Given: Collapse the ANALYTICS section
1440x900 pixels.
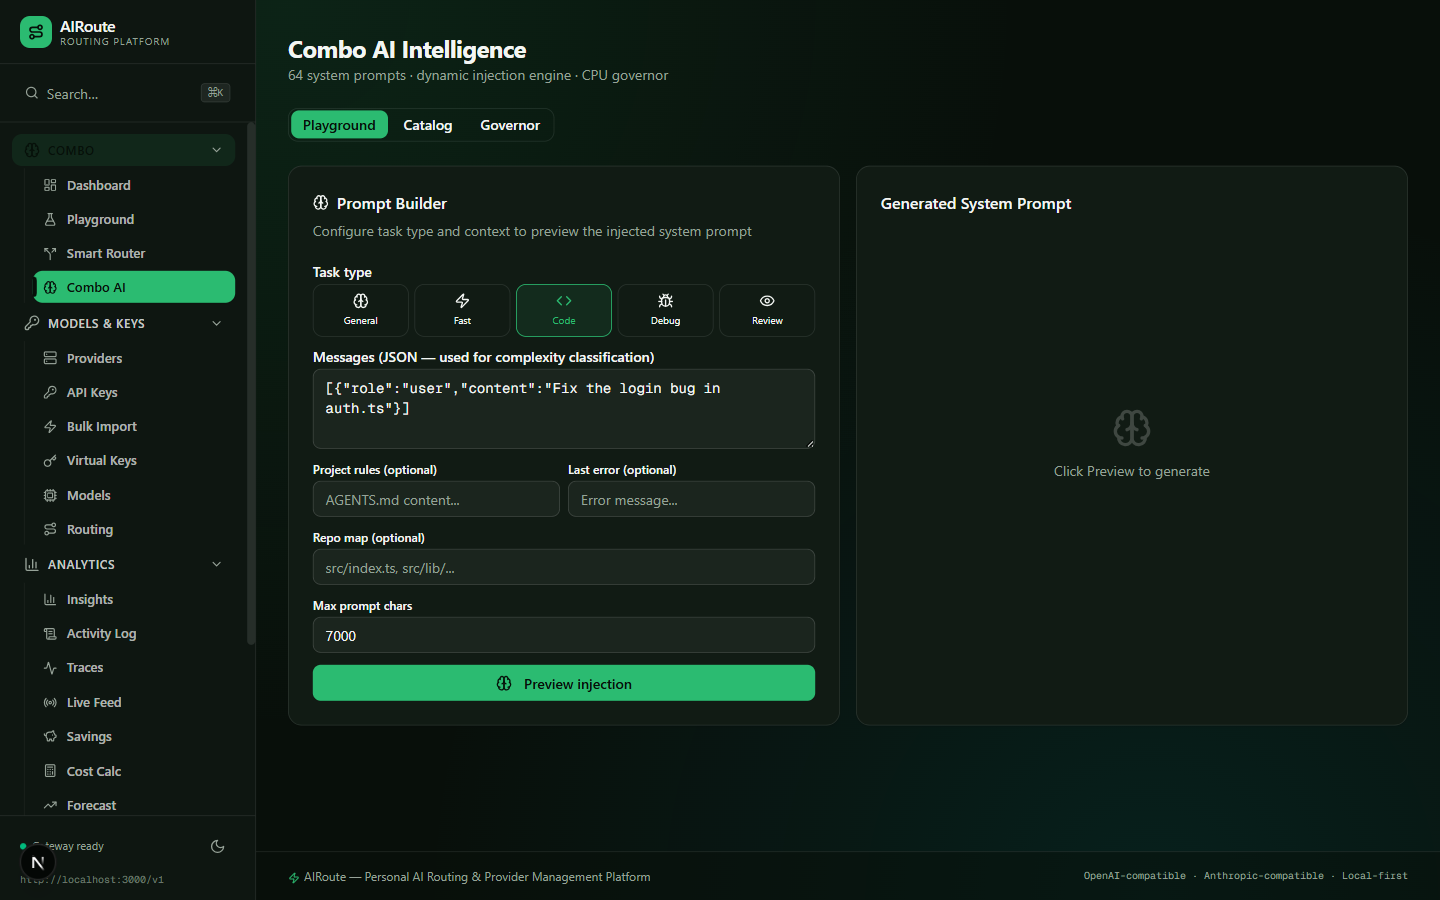Looking at the screenshot, I should point(123,564).
